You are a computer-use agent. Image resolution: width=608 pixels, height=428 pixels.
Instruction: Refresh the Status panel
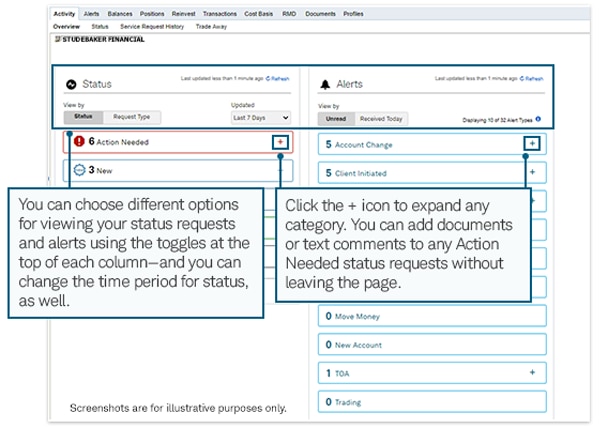point(277,78)
